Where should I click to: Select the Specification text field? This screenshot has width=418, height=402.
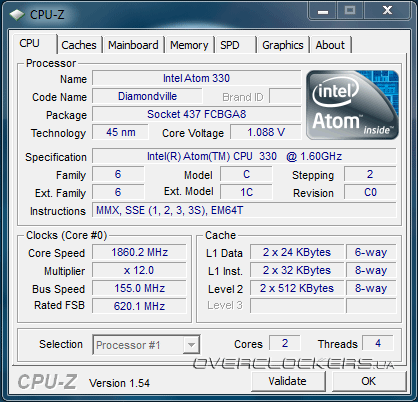(x=244, y=156)
